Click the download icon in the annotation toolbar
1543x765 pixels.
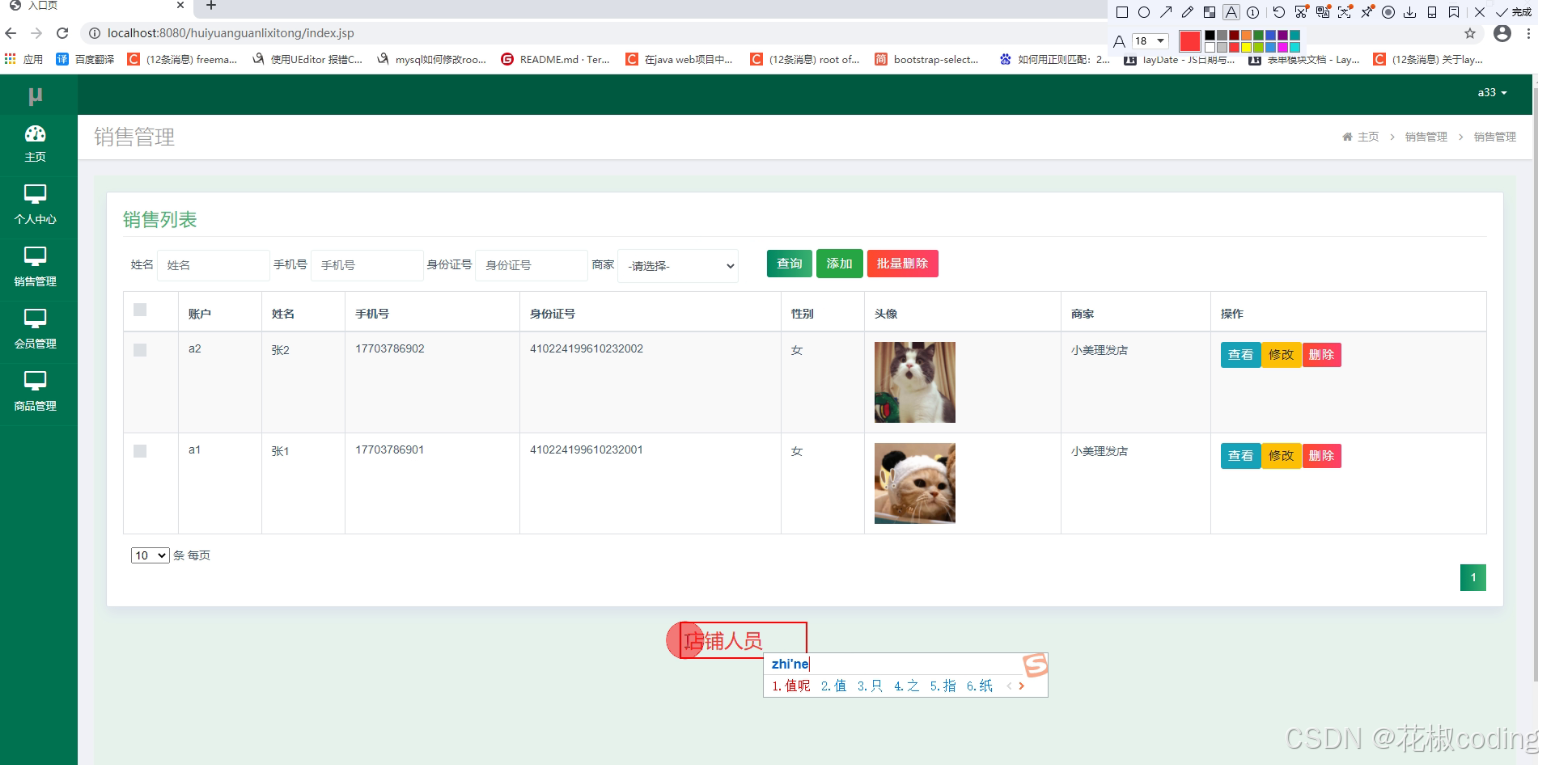[1410, 10]
